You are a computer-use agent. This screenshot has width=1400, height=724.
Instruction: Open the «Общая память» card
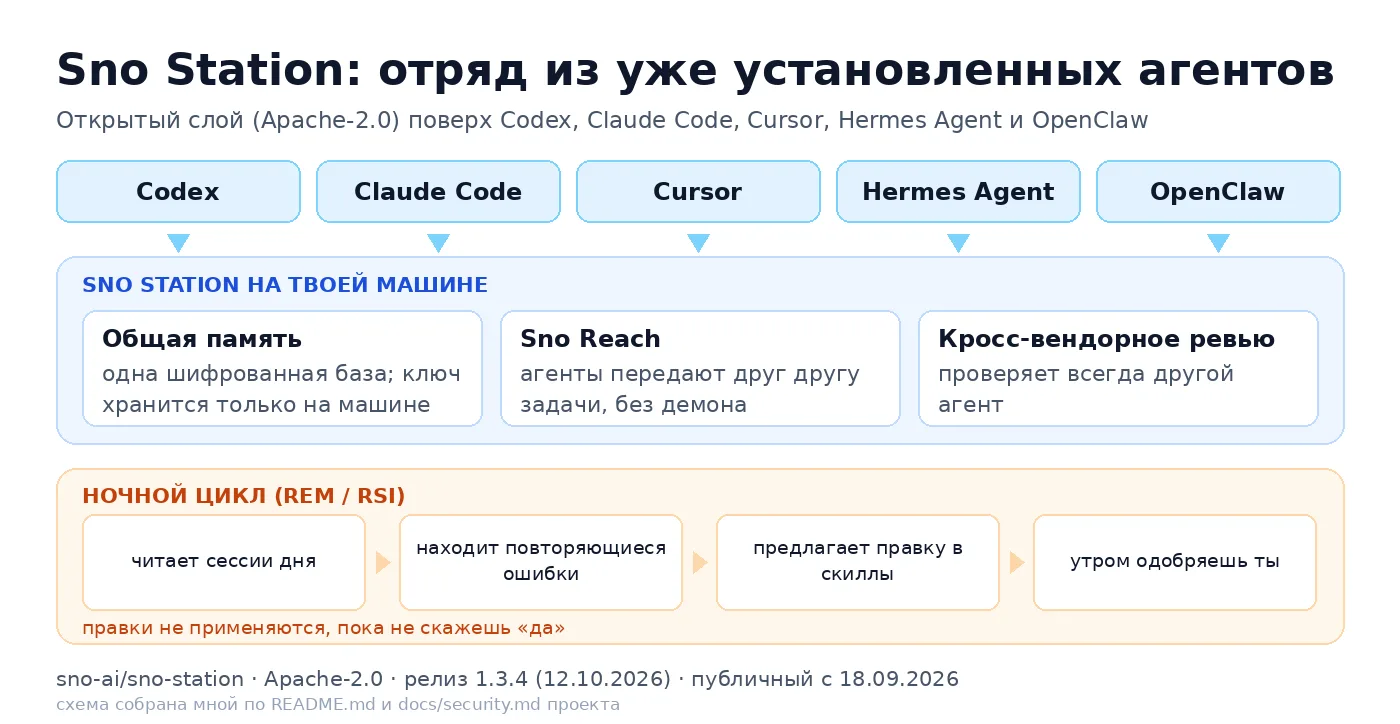click(x=282, y=368)
